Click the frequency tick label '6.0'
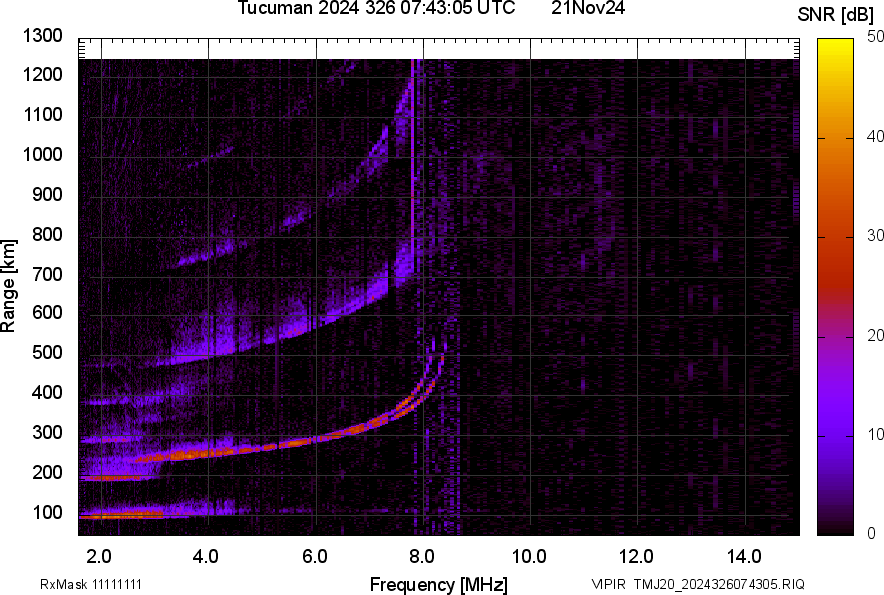 [315, 557]
